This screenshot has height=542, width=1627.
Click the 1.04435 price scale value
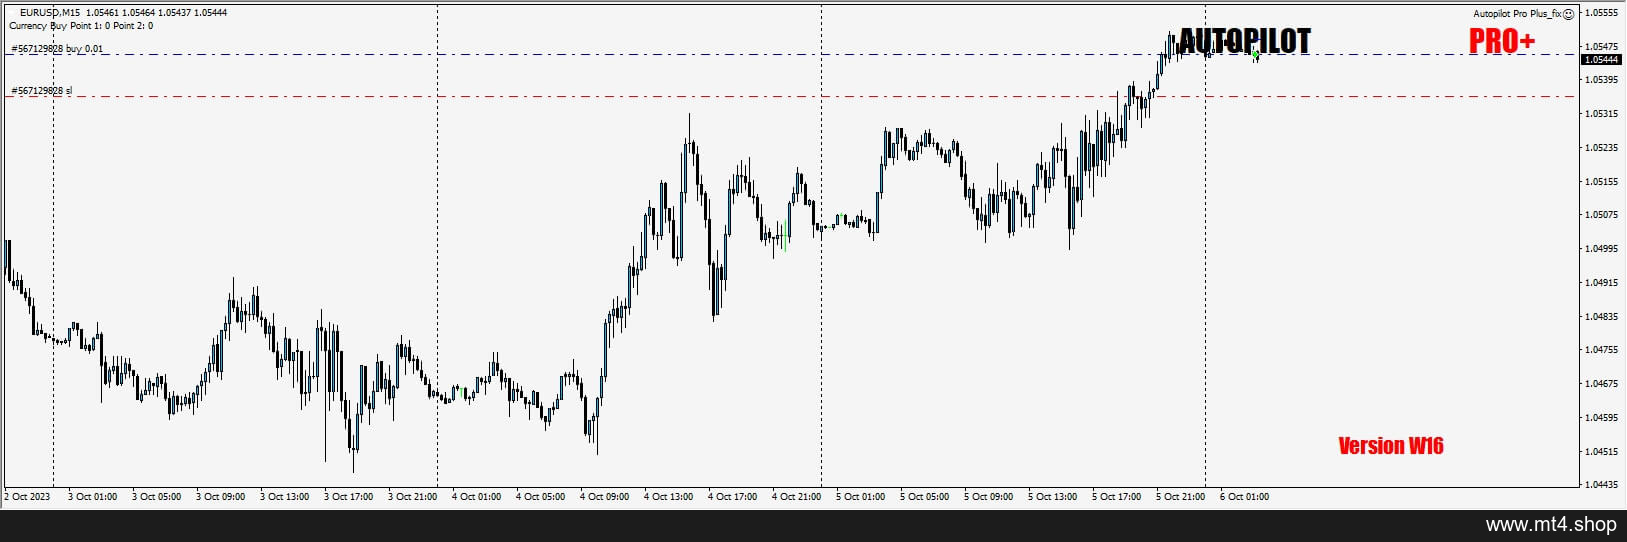coord(1602,485)
